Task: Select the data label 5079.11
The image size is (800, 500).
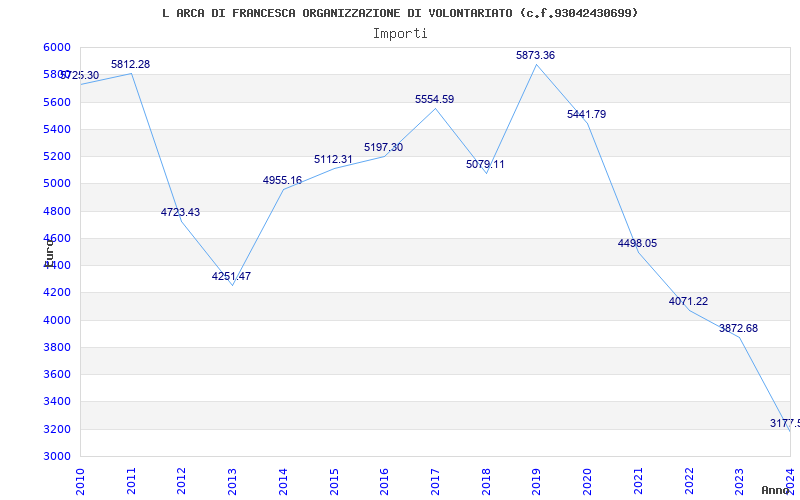Action: click(485, 164)
